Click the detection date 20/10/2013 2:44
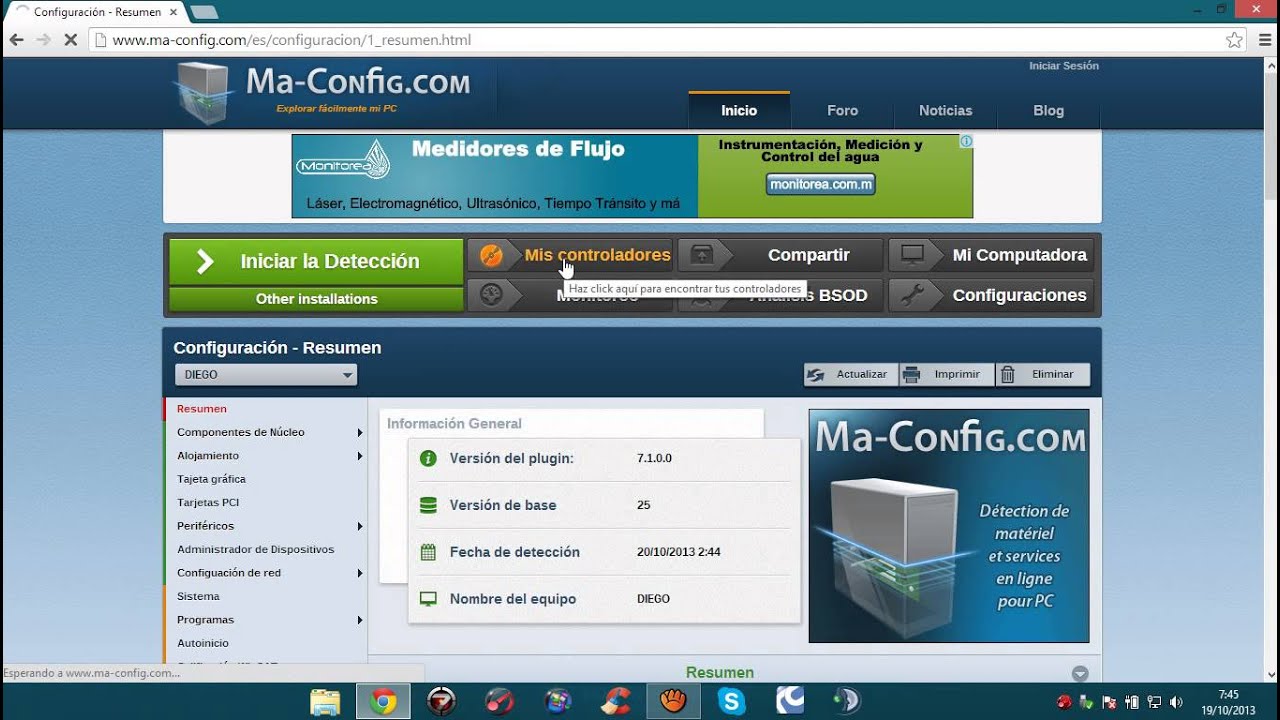1280x720 pixels. (x=679, y=552)
